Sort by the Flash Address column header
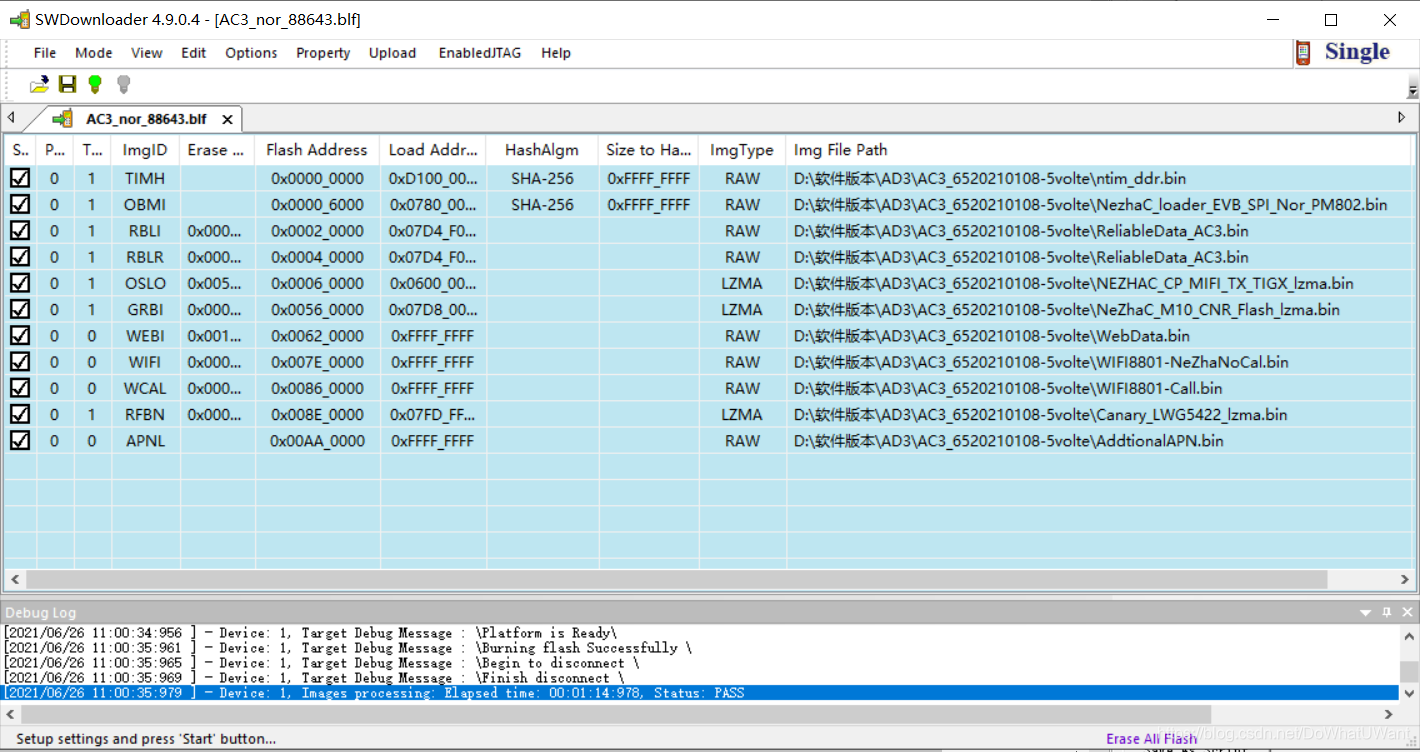Image resolution: width=1420 pixels, height=752 pixels. pyautogui.click(x=317, y=150)
